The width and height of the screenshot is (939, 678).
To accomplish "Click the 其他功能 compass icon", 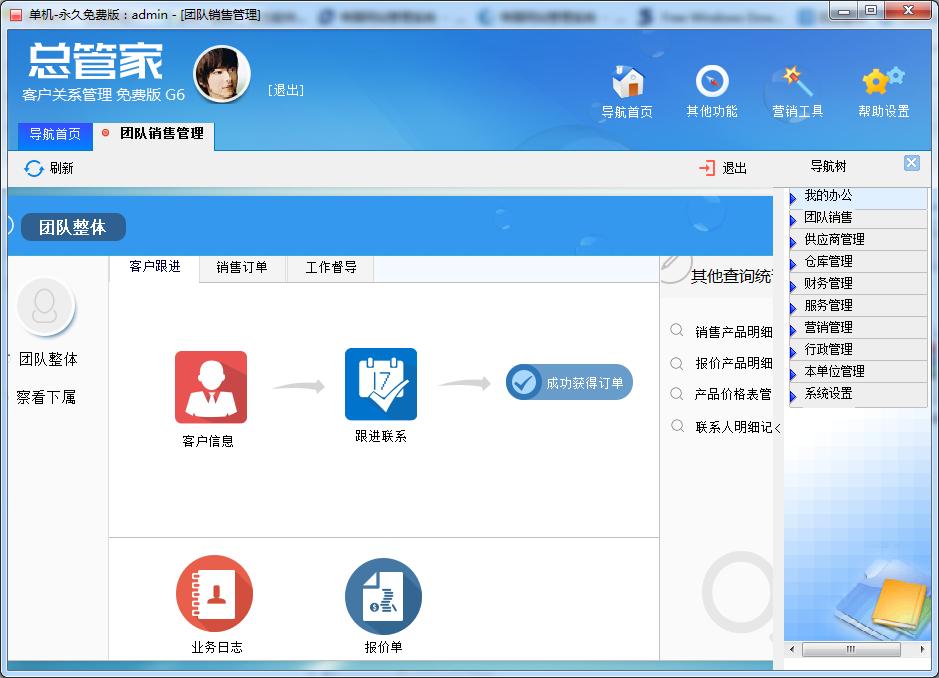I will (711, 82).
